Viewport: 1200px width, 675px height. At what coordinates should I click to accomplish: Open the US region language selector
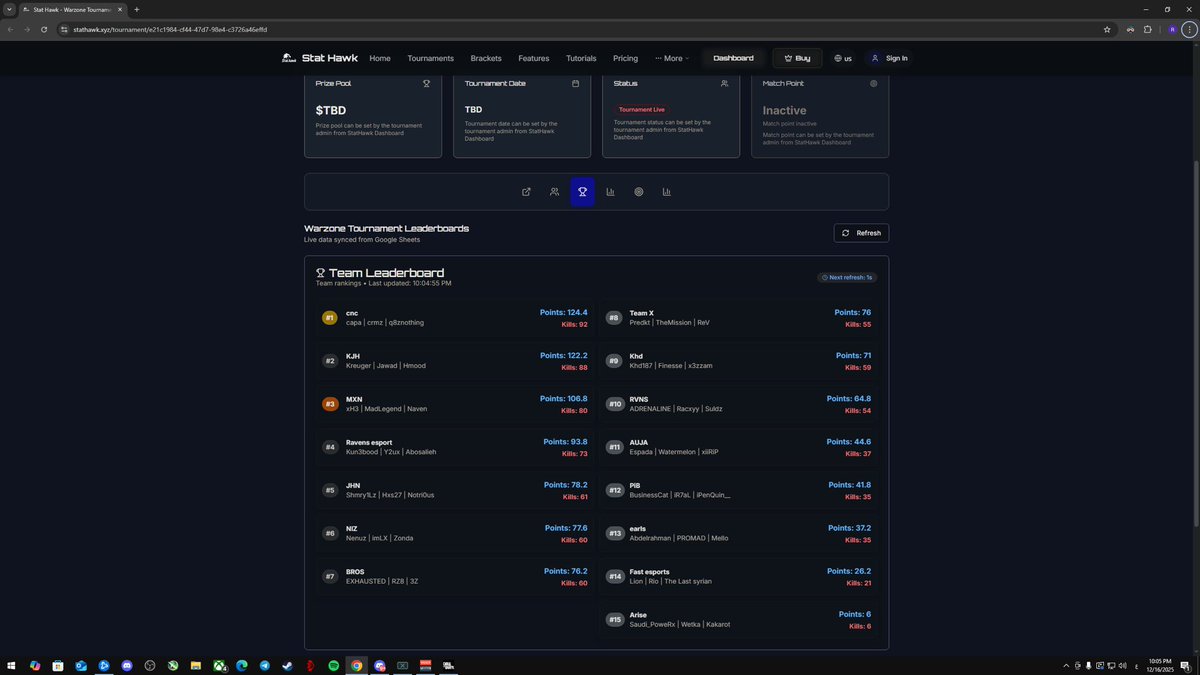click(x=843, y=58)
